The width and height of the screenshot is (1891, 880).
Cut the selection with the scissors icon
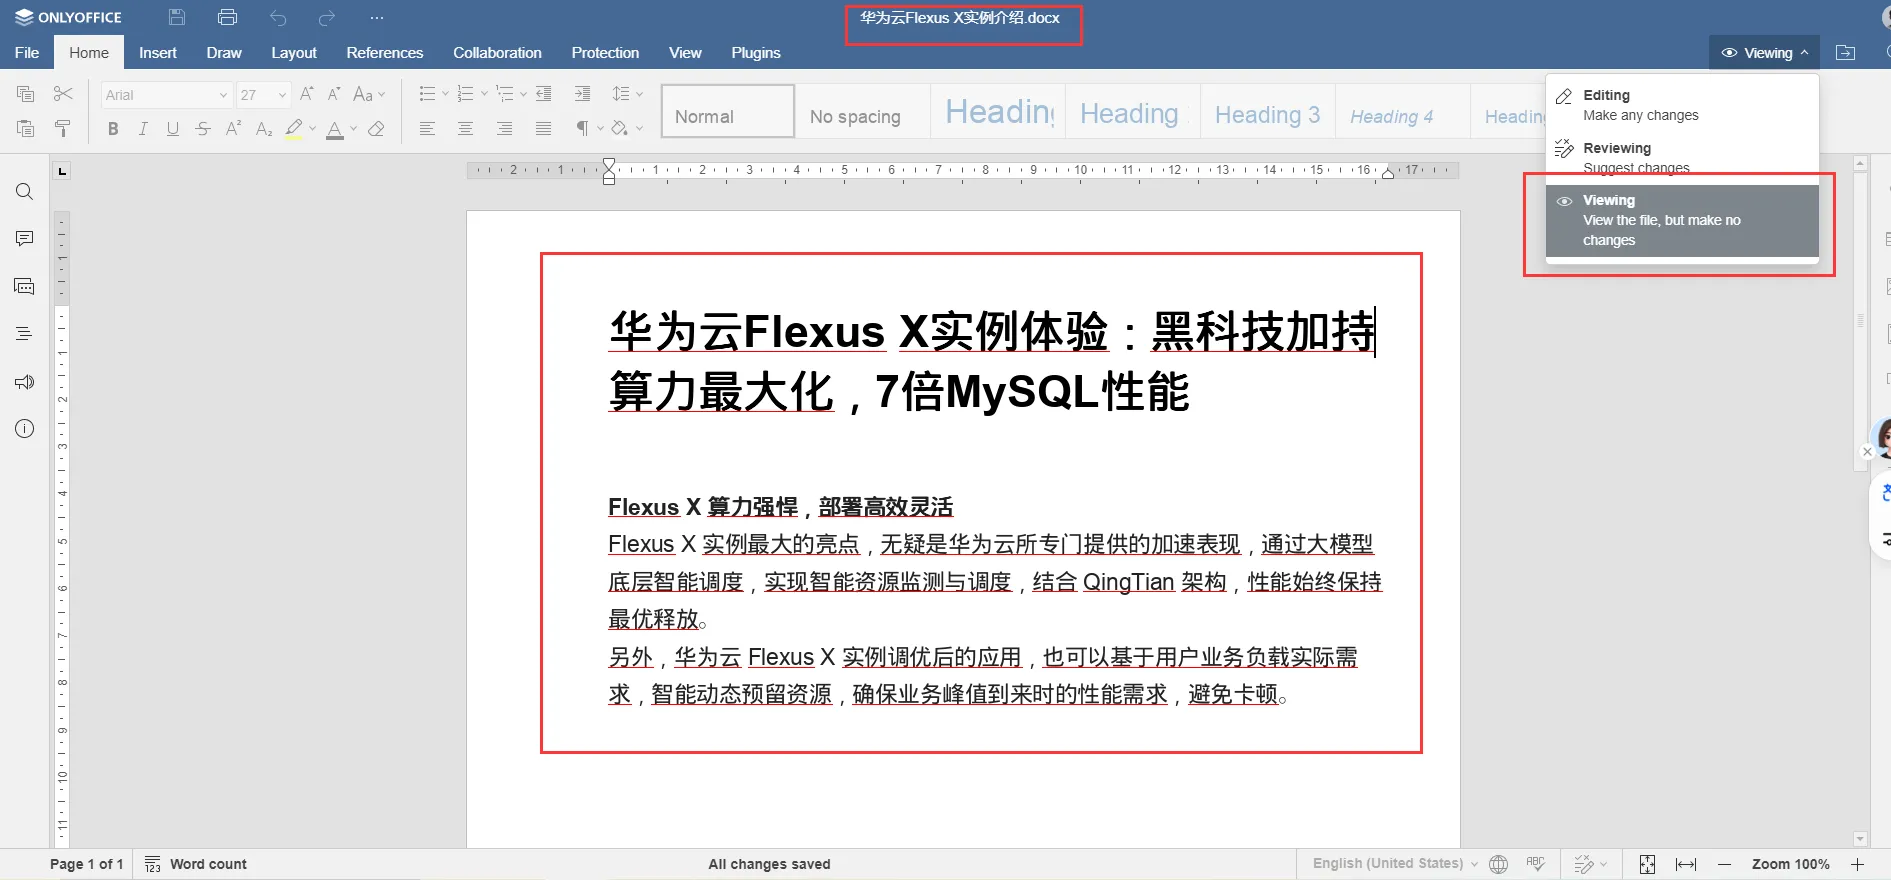pos(63,94)
